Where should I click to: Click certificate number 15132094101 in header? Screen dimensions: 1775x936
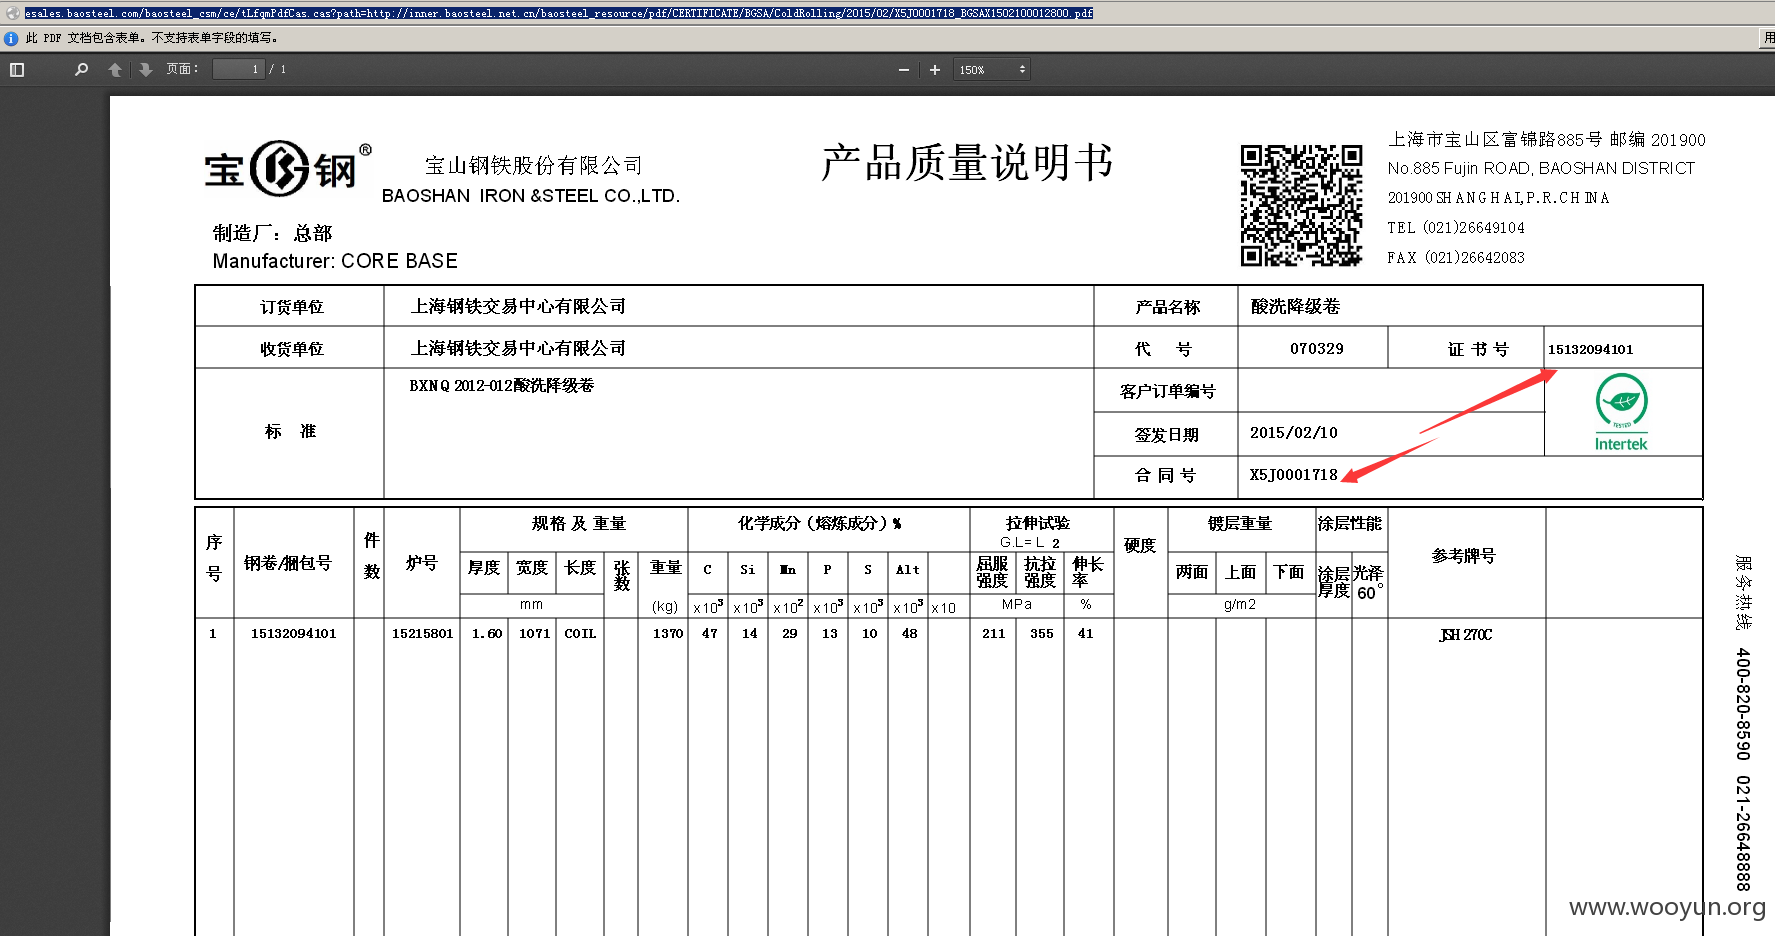click(1590, 349)
